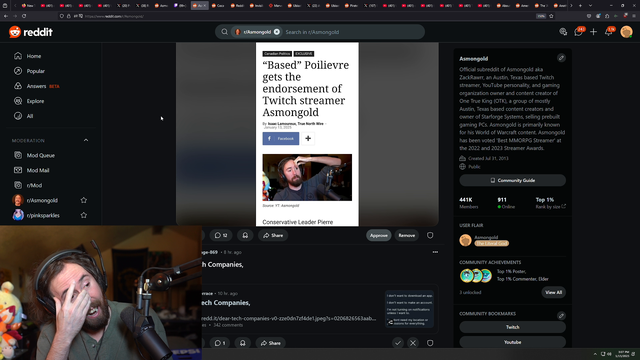Give award on second post

[x=243, y=343]
